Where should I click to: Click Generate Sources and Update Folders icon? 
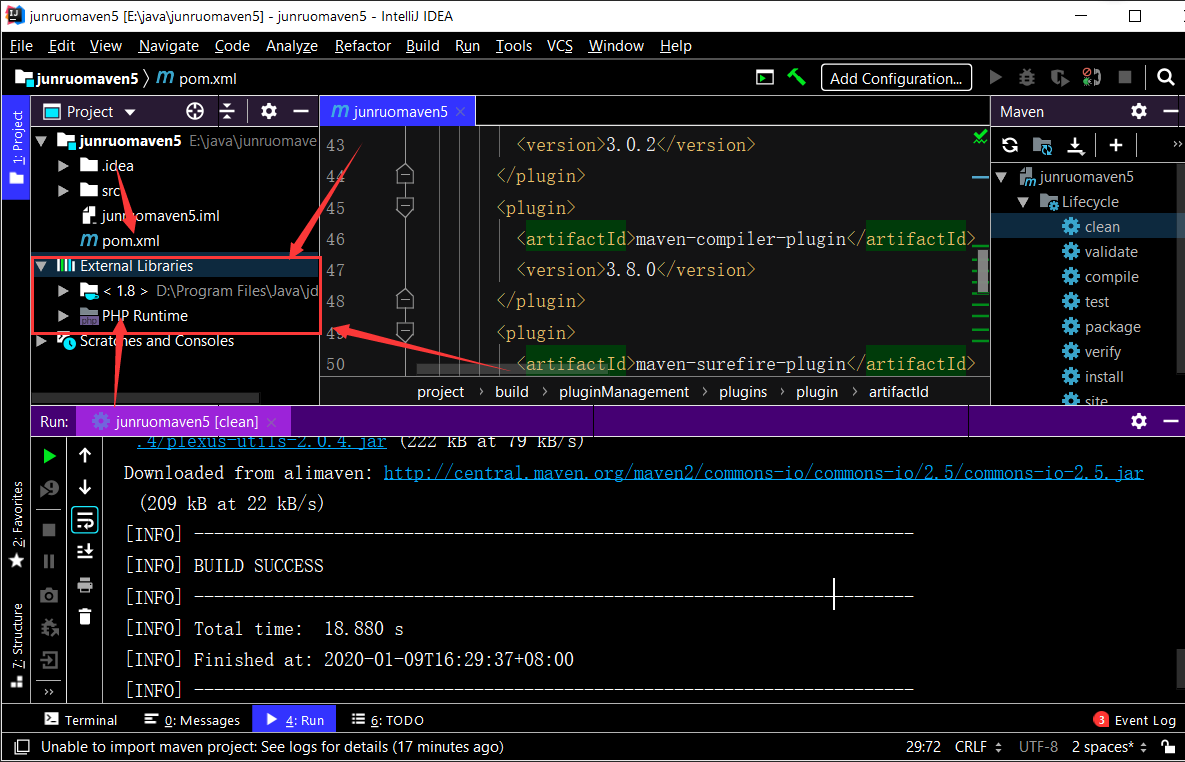coord(1042,145)
